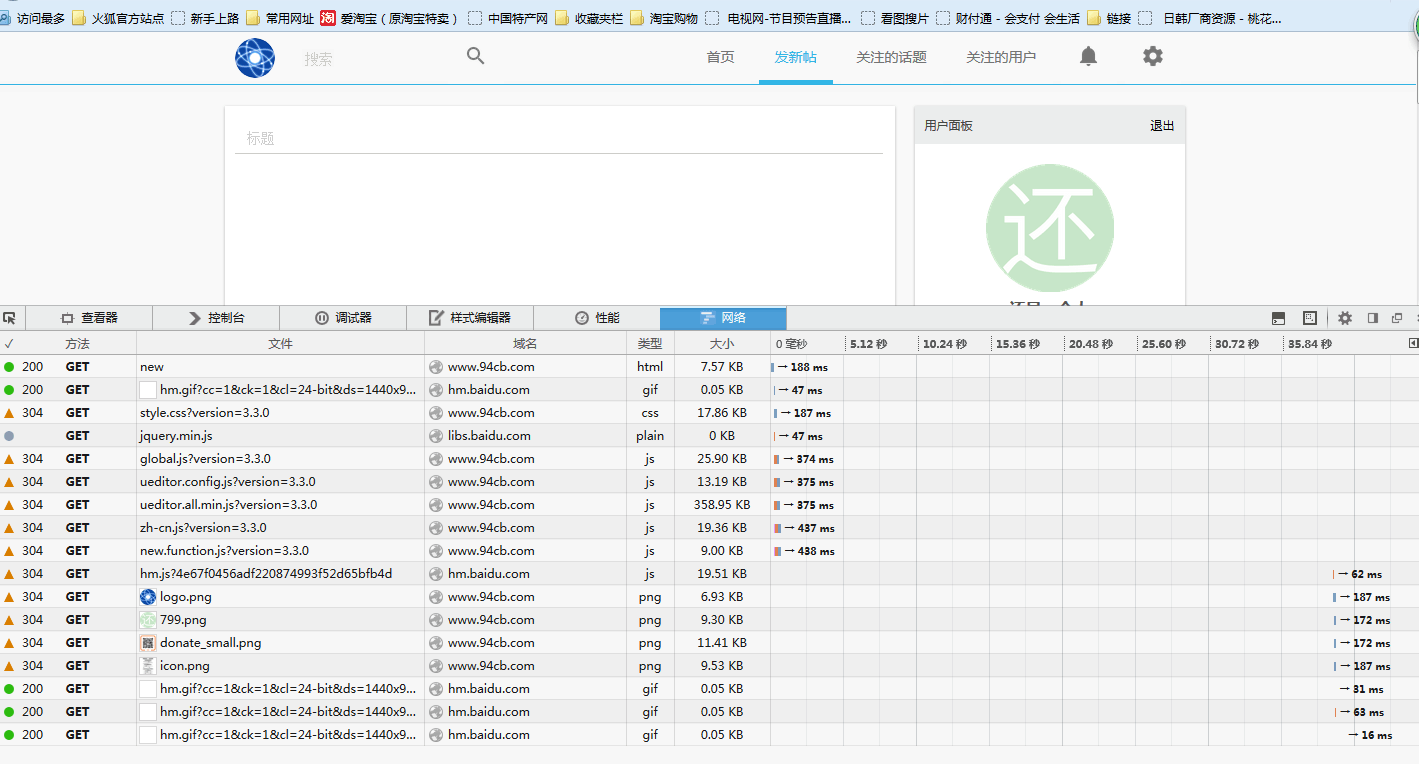Screen dimensions: 1419x764
Task: Select hm.js?4e67f0456 request row
Action: coord(709,574)
